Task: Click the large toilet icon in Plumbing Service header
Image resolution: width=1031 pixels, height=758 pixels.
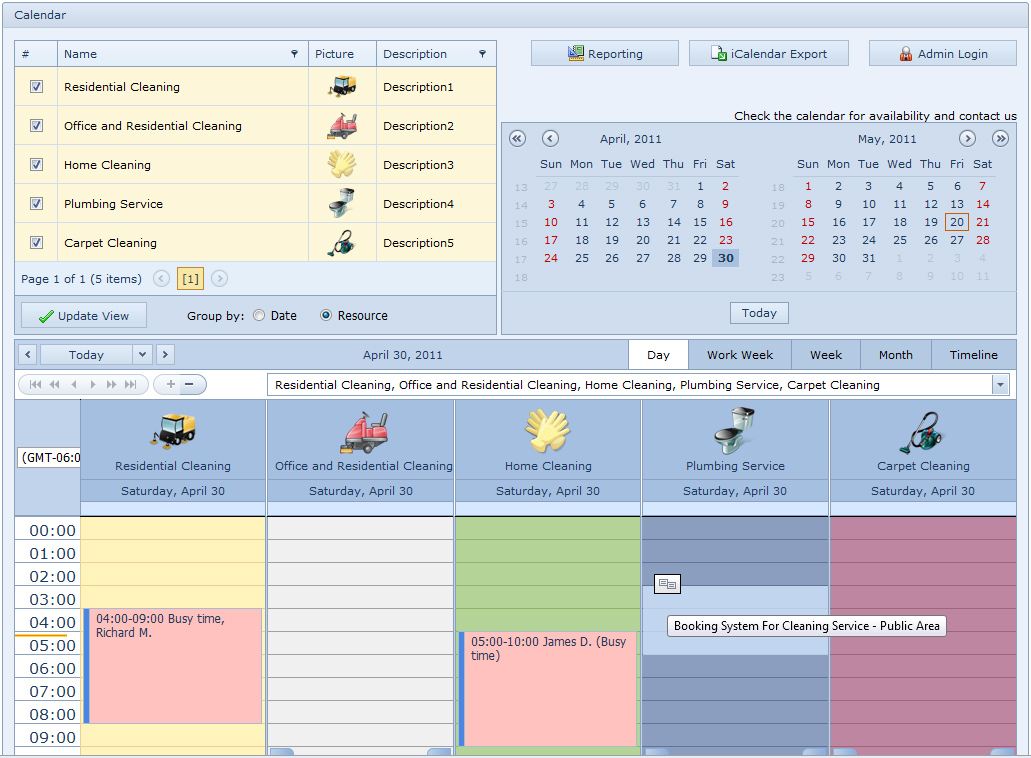Action: [x=734, y=431]
